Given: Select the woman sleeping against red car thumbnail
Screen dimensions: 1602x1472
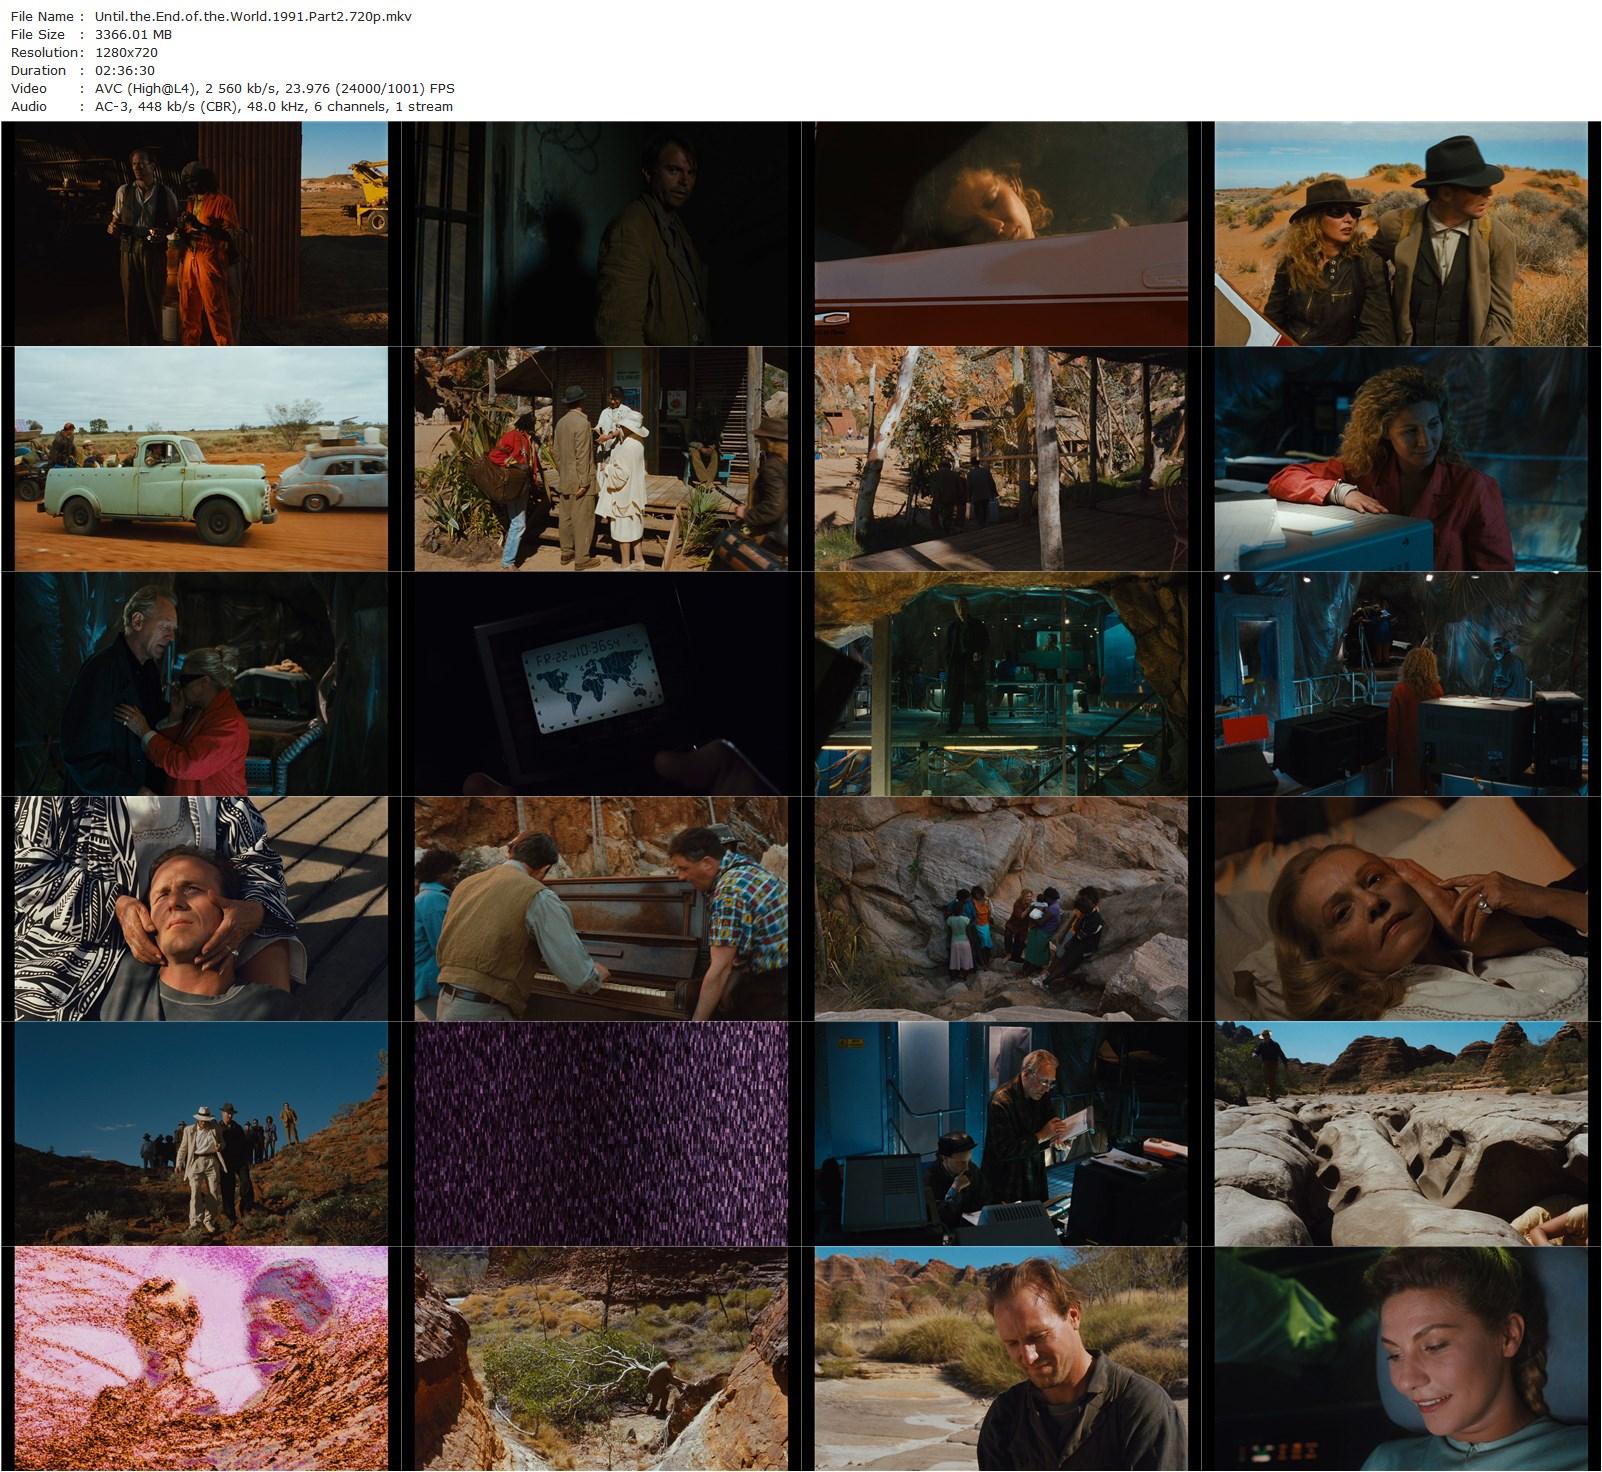Looking at the screenshot, I should pyautogui.click(x=1001, y=234).
